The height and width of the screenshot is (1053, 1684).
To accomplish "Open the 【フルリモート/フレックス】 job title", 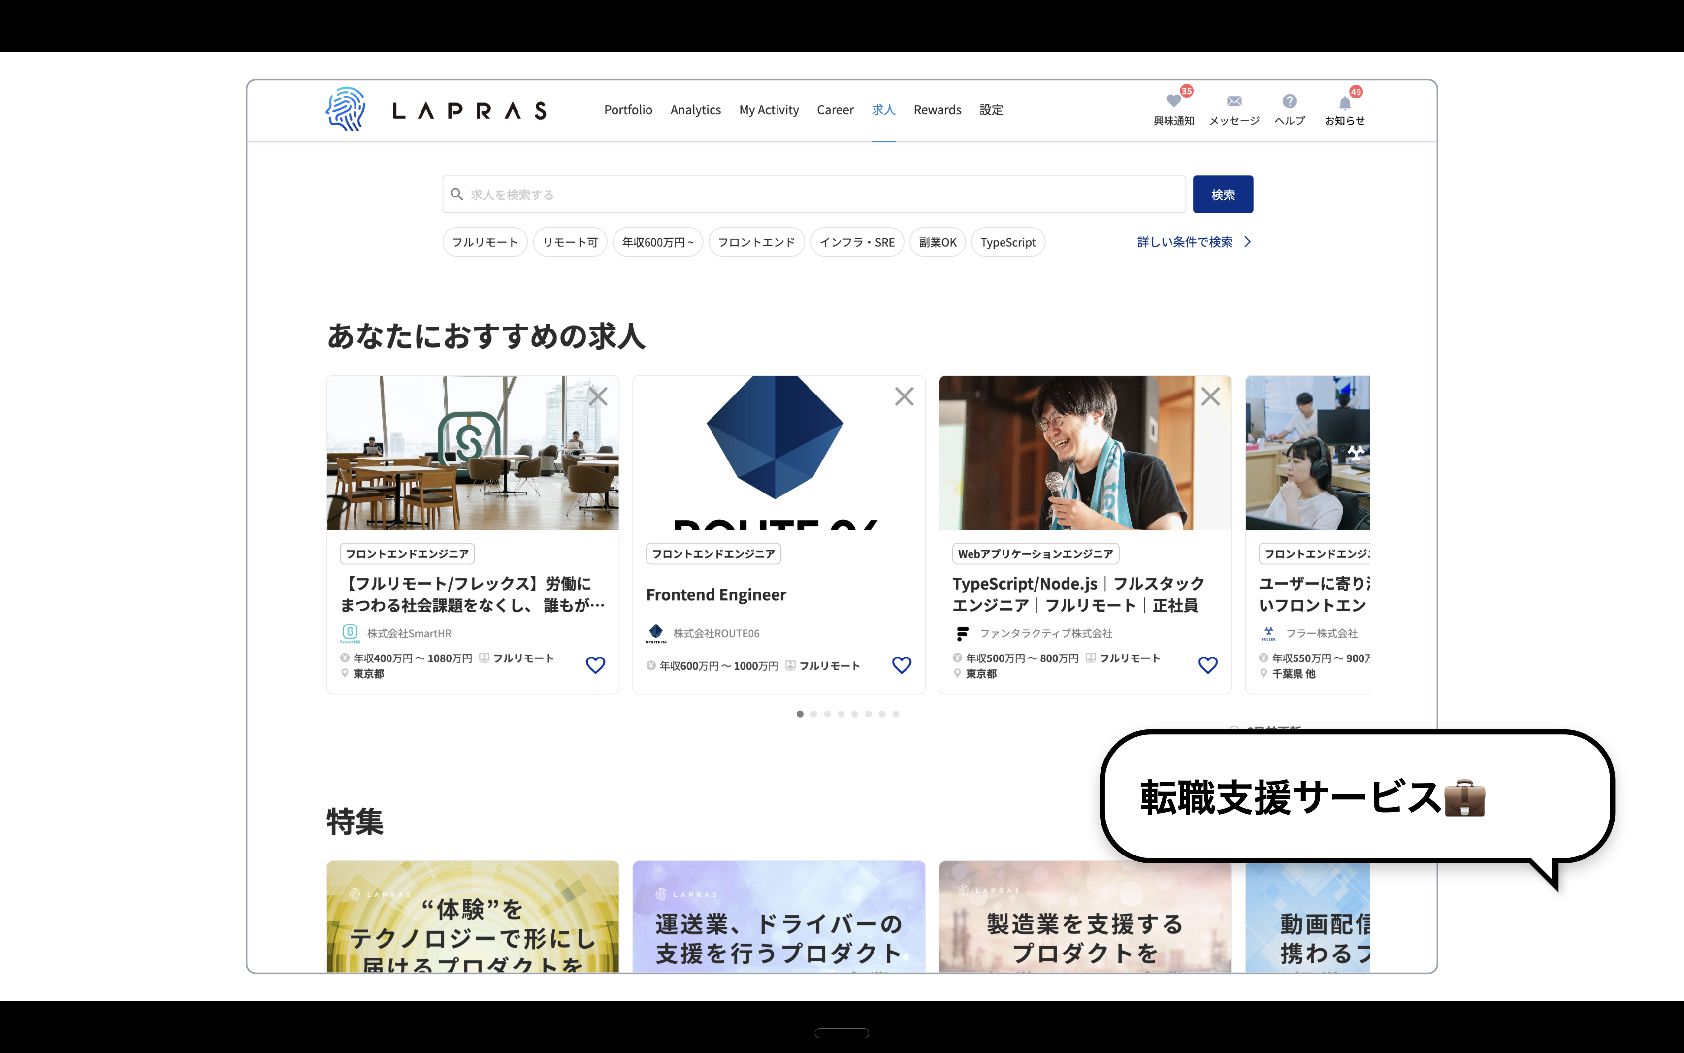I will [x=472, y=594].
